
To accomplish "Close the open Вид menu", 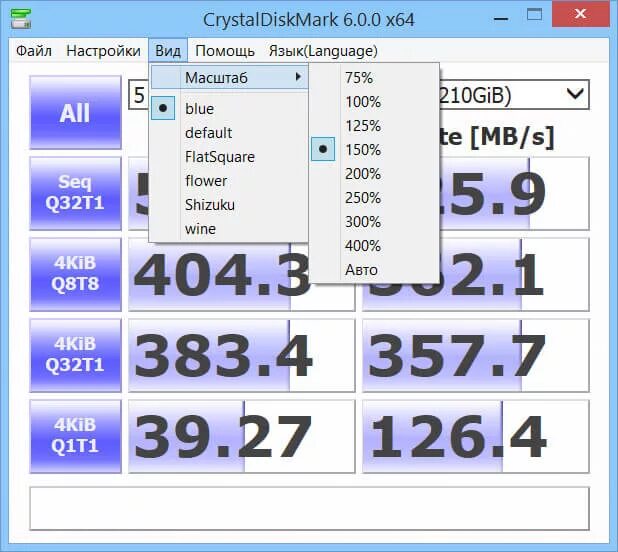I will click(168, 51).
